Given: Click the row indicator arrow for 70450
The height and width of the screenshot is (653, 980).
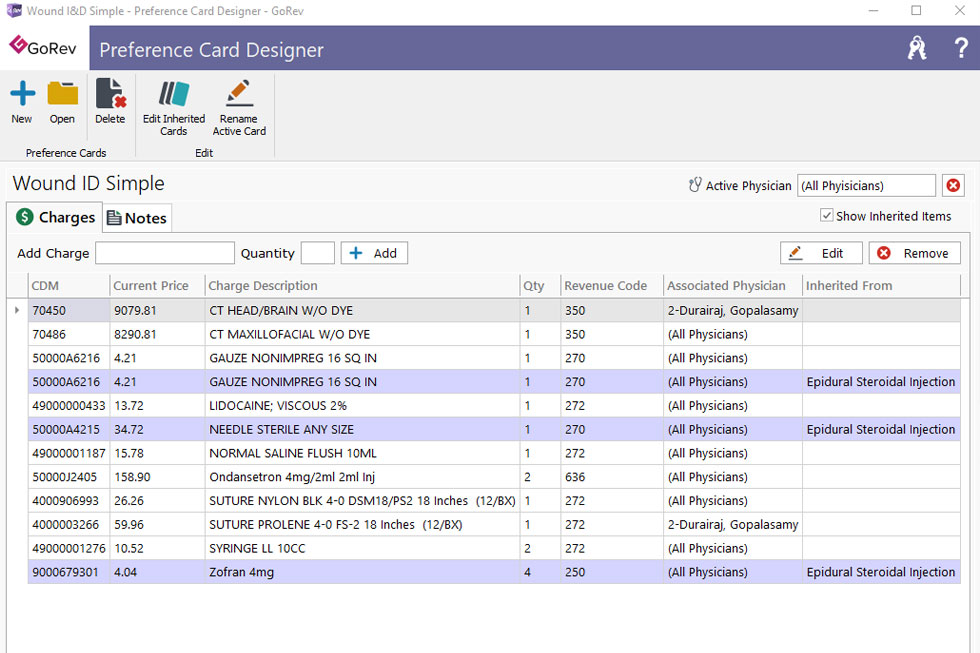Looking at the screenshot, I should pos(17,310).
